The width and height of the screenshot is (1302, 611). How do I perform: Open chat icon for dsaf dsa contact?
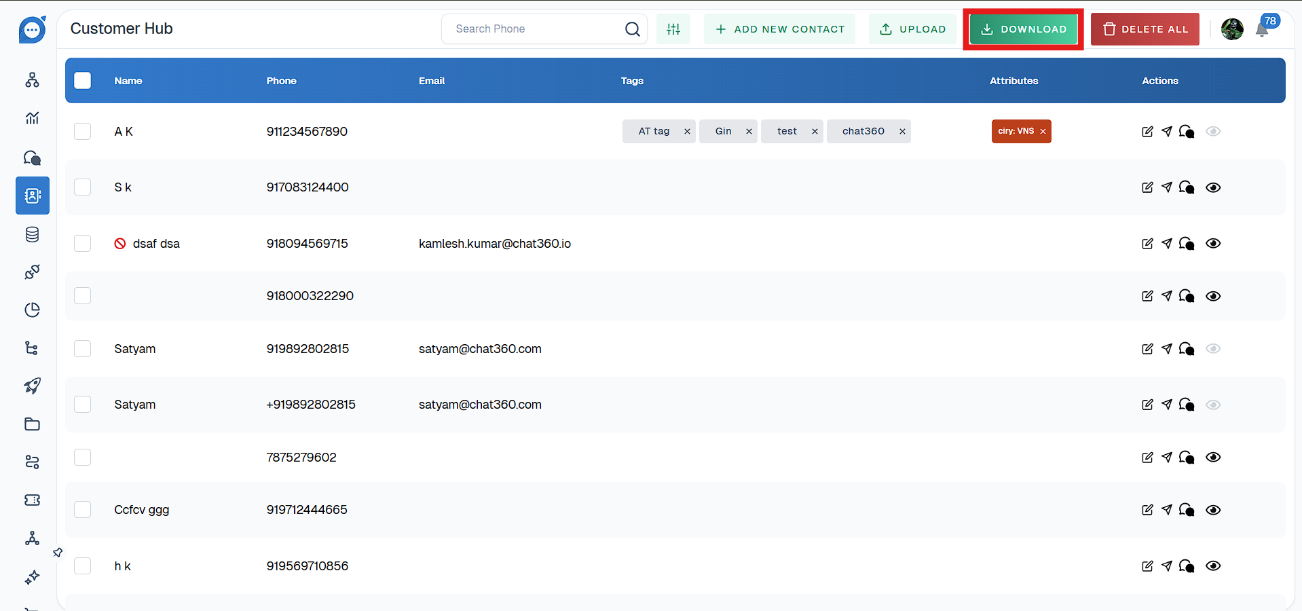(1187, 243)
